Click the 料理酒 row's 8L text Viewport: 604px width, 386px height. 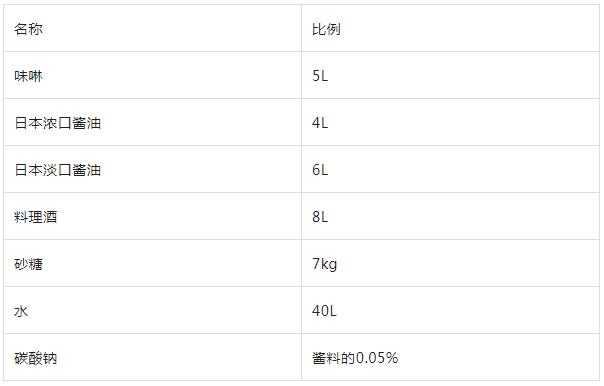click(320, 216)
